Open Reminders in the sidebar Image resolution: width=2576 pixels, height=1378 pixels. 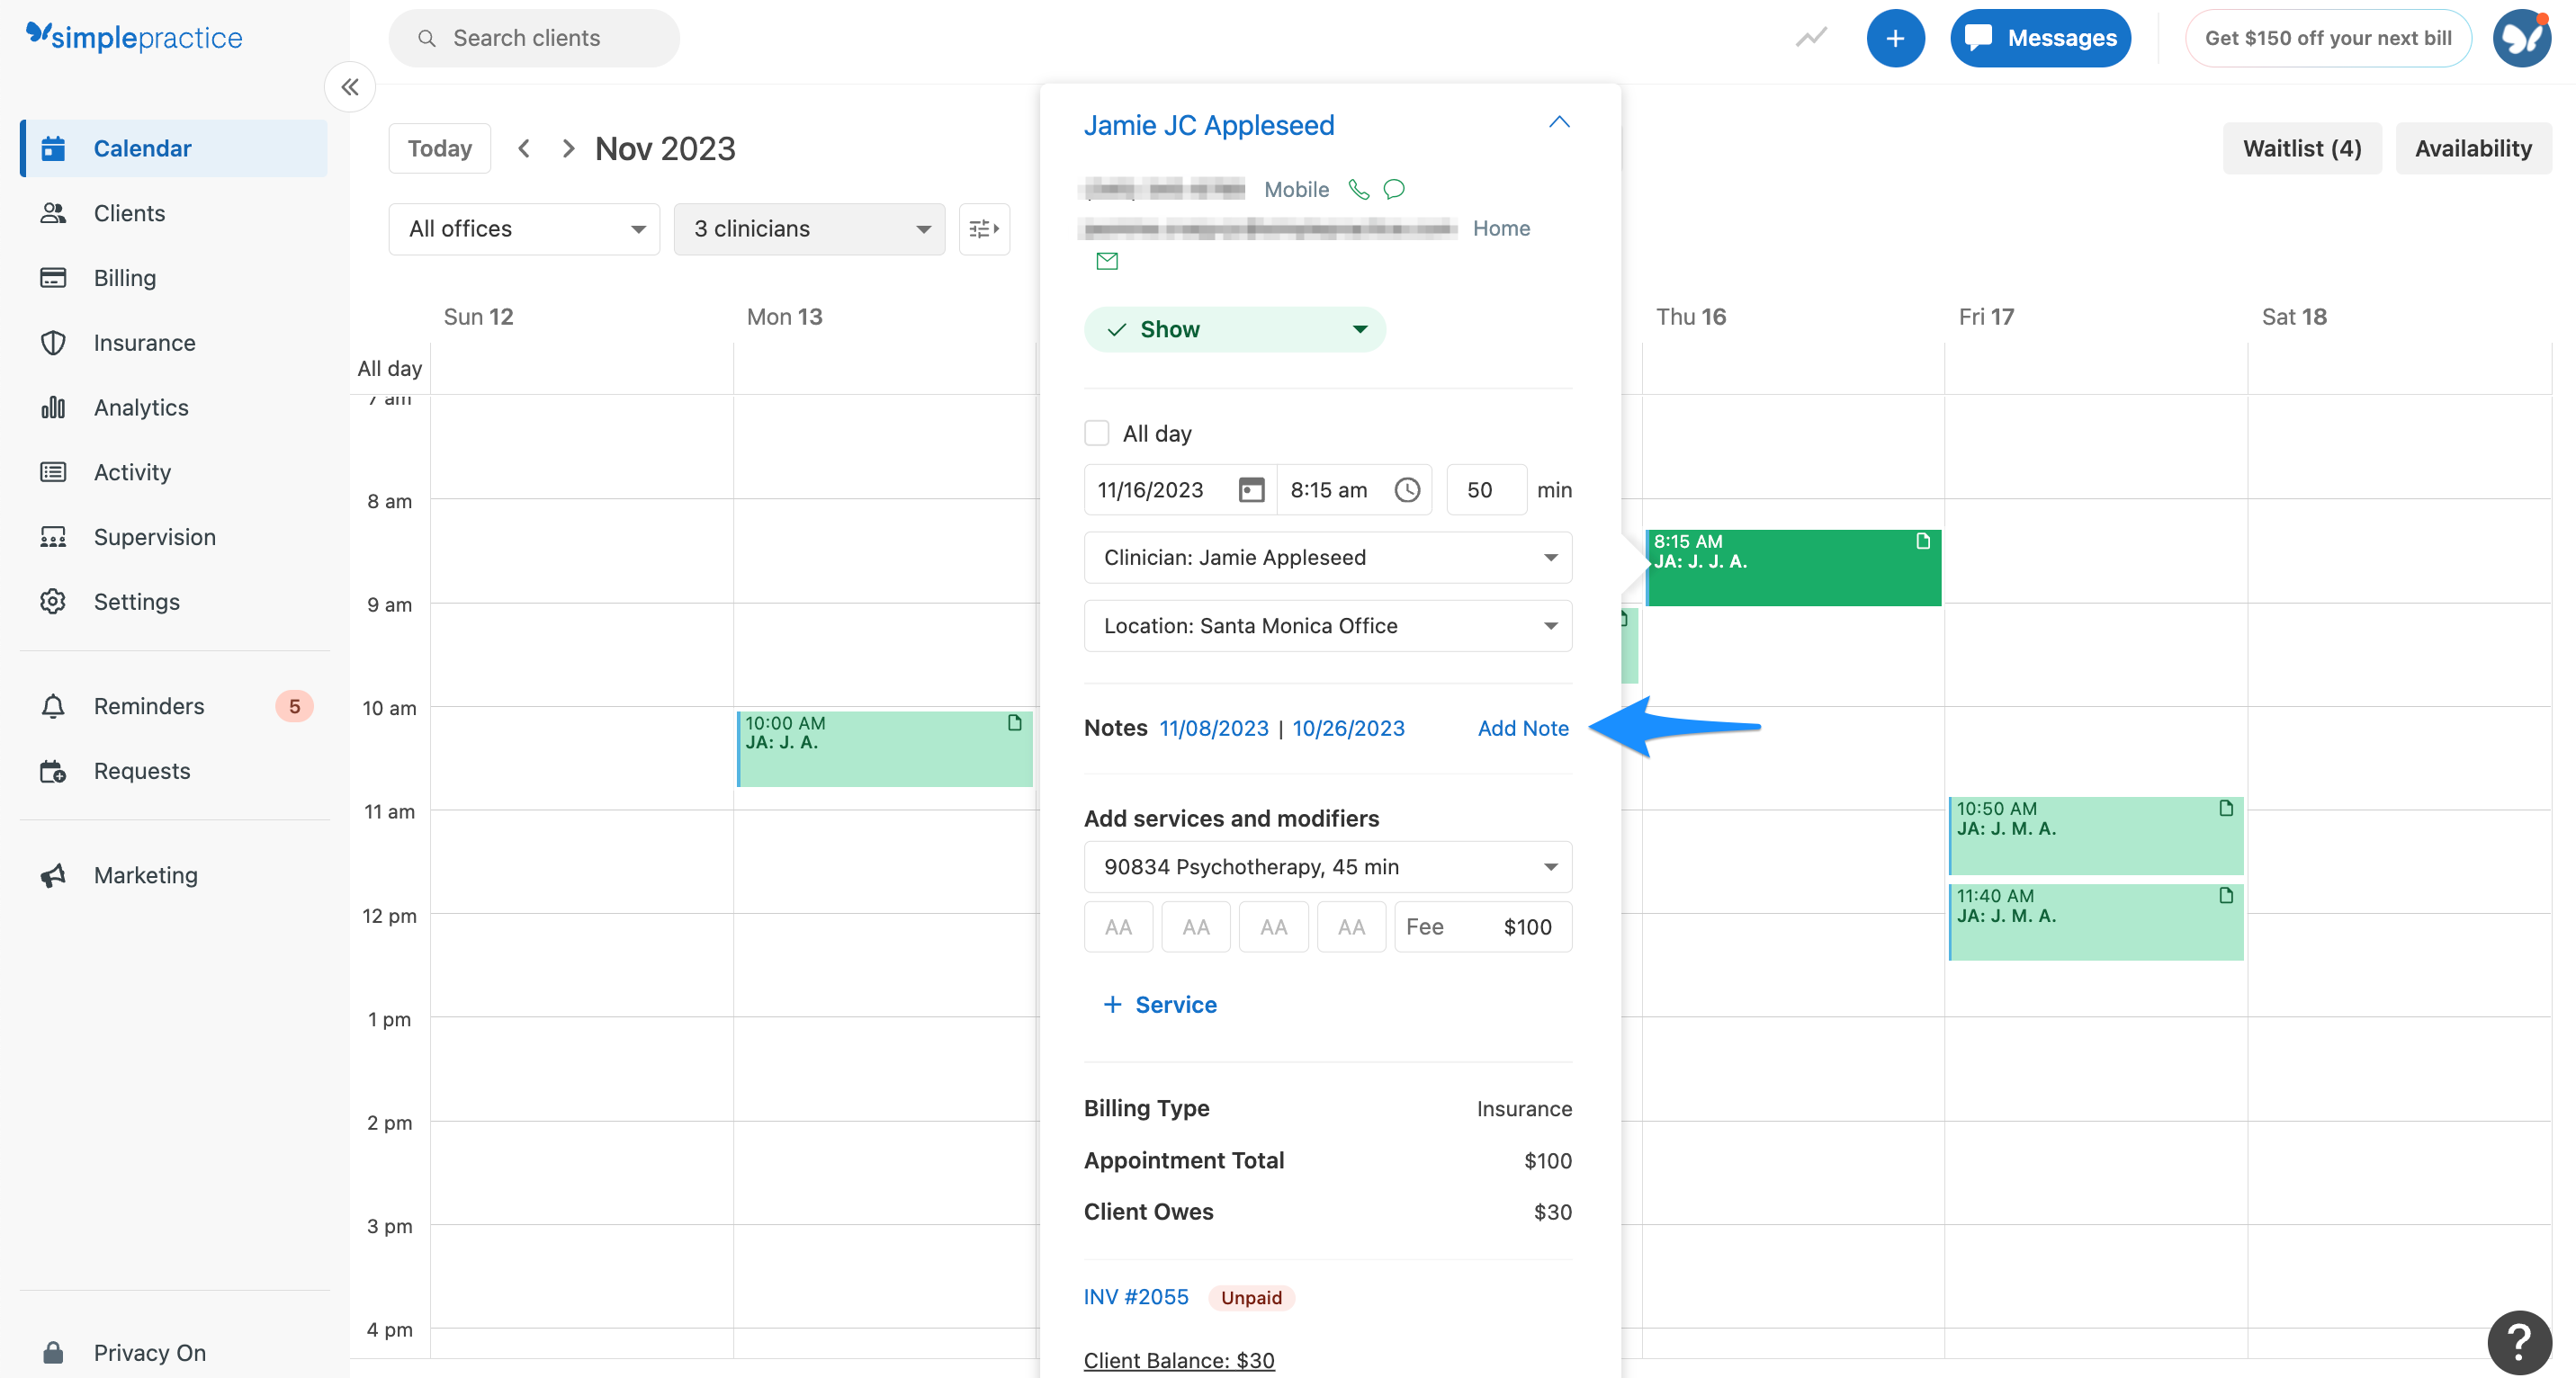[x=148, y=706]
